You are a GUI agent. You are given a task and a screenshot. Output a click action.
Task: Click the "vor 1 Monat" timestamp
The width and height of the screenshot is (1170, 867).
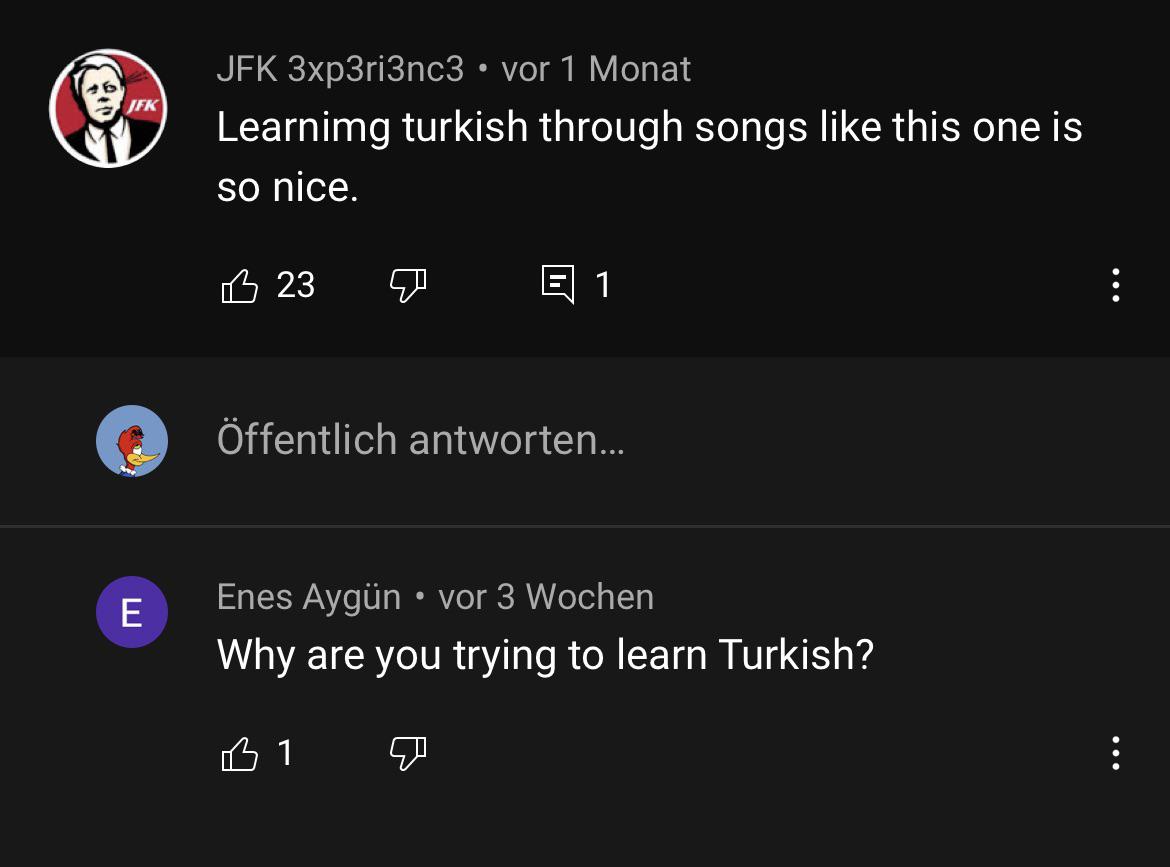point(596,69)
